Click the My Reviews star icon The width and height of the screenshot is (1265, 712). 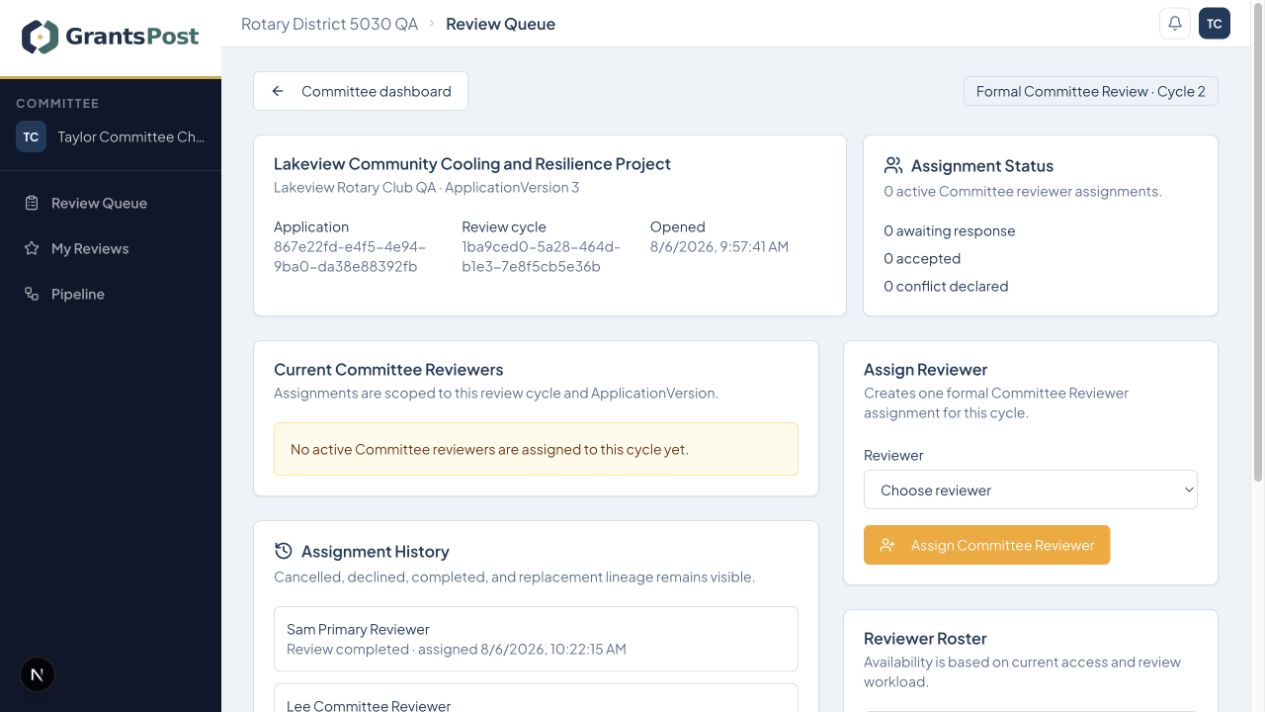click(x=31, y=249)
